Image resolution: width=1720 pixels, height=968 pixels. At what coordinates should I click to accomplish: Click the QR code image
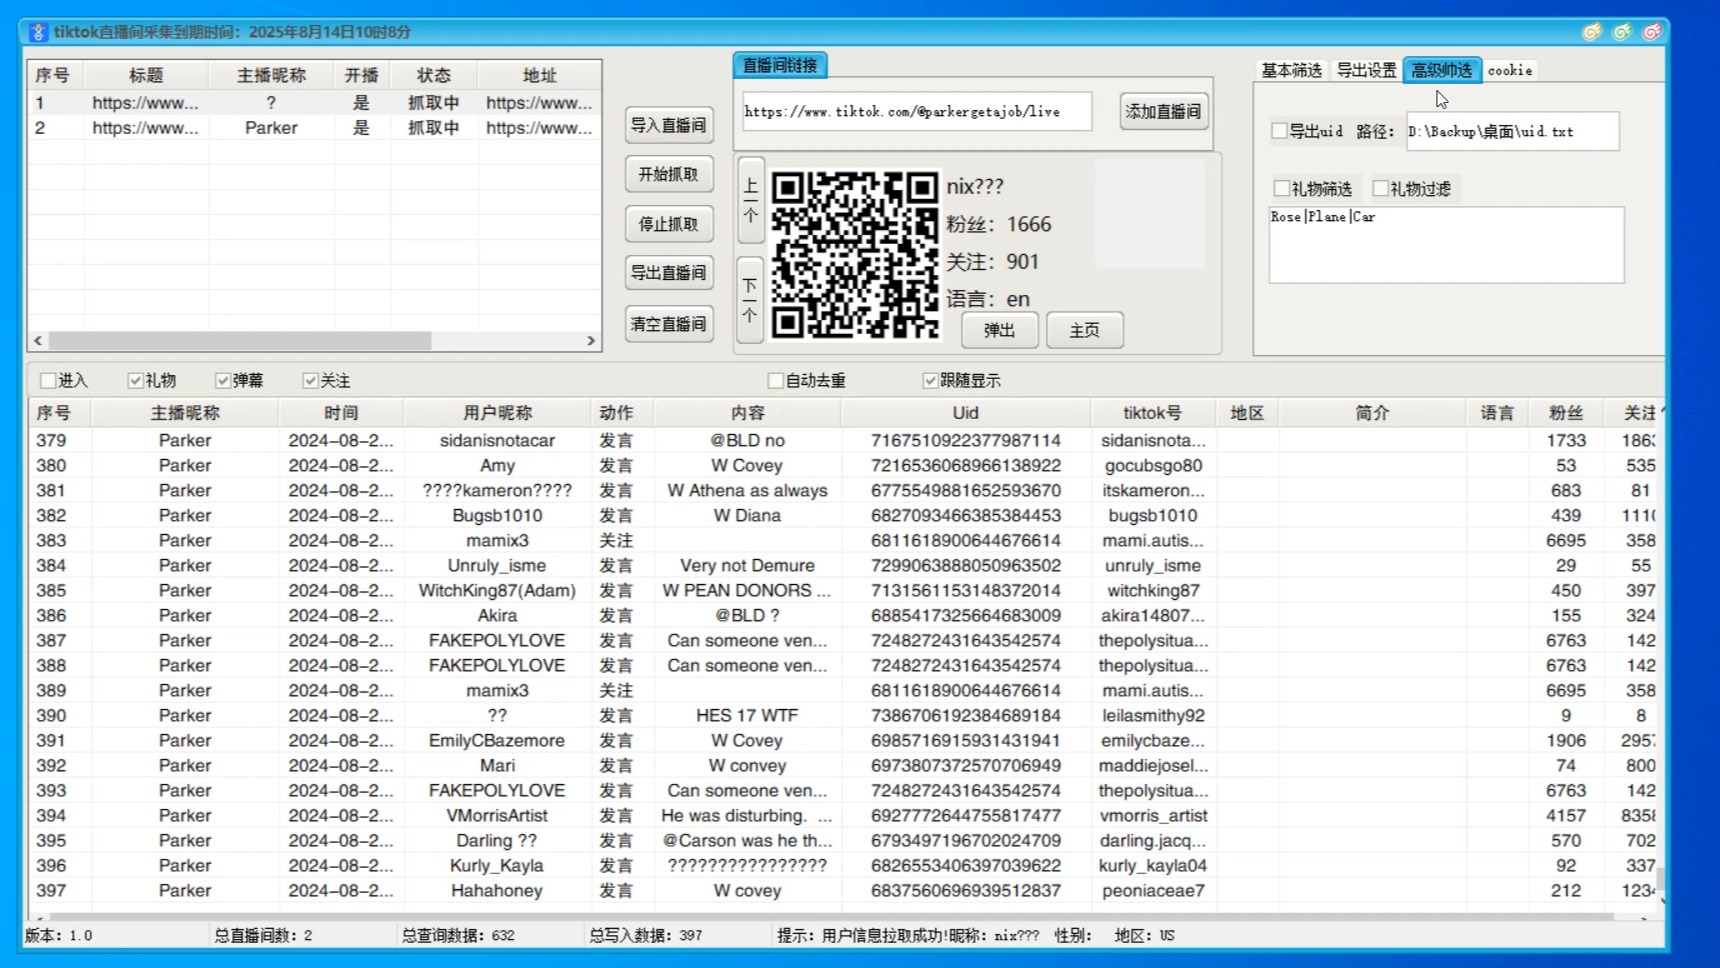[855, 255]
